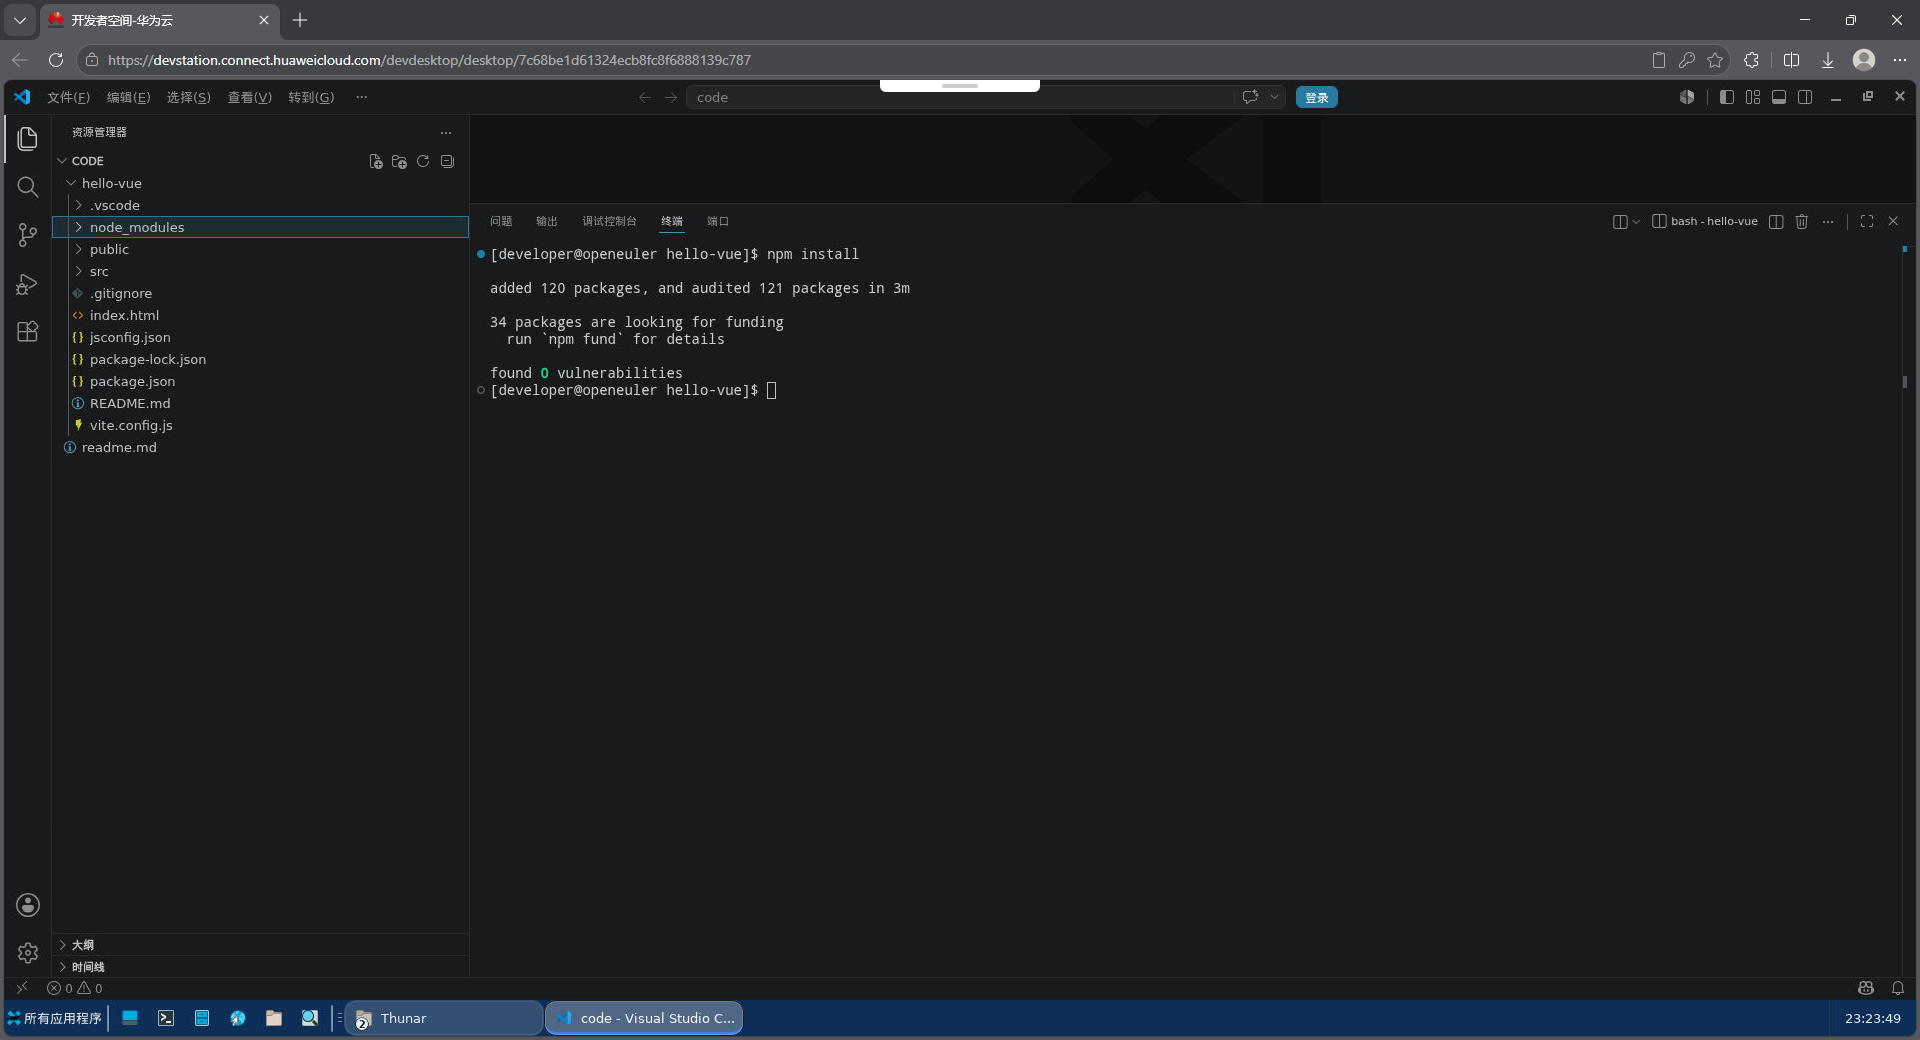This screenshot has width=1920, height=1040.
Task: Open the Accounts menu in activity bar
Action: [x=27, y=905]
